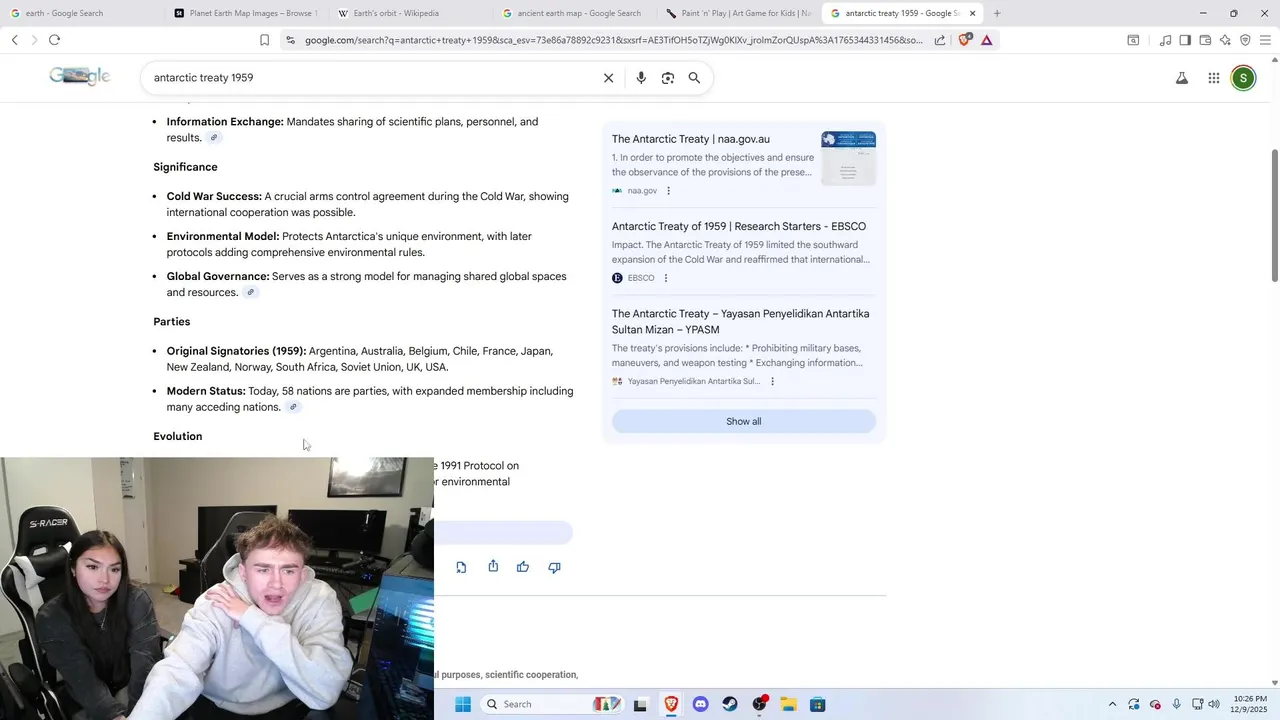
Task: Open the Brave playlist music note icon
Action: (x=1165, y=40)
